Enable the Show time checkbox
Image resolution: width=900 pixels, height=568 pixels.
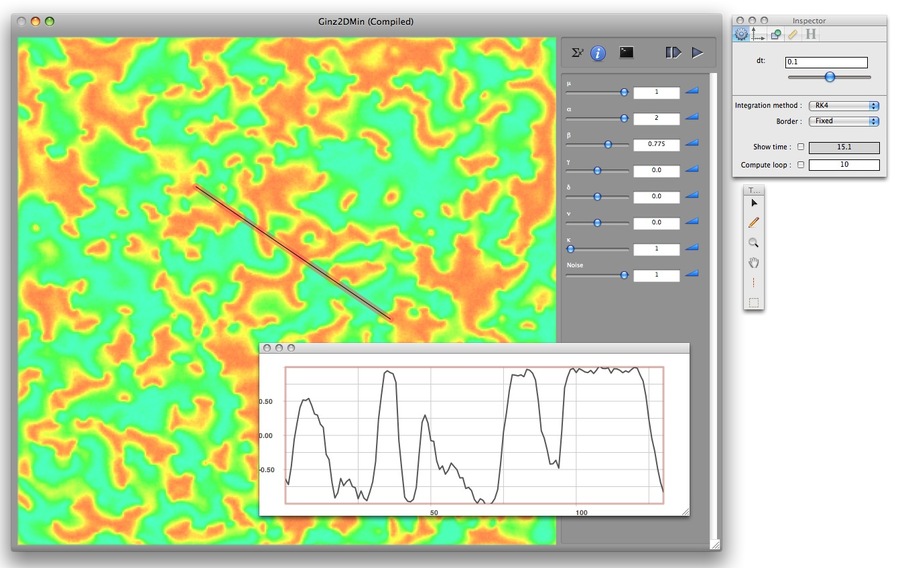(x=801, y=147)
